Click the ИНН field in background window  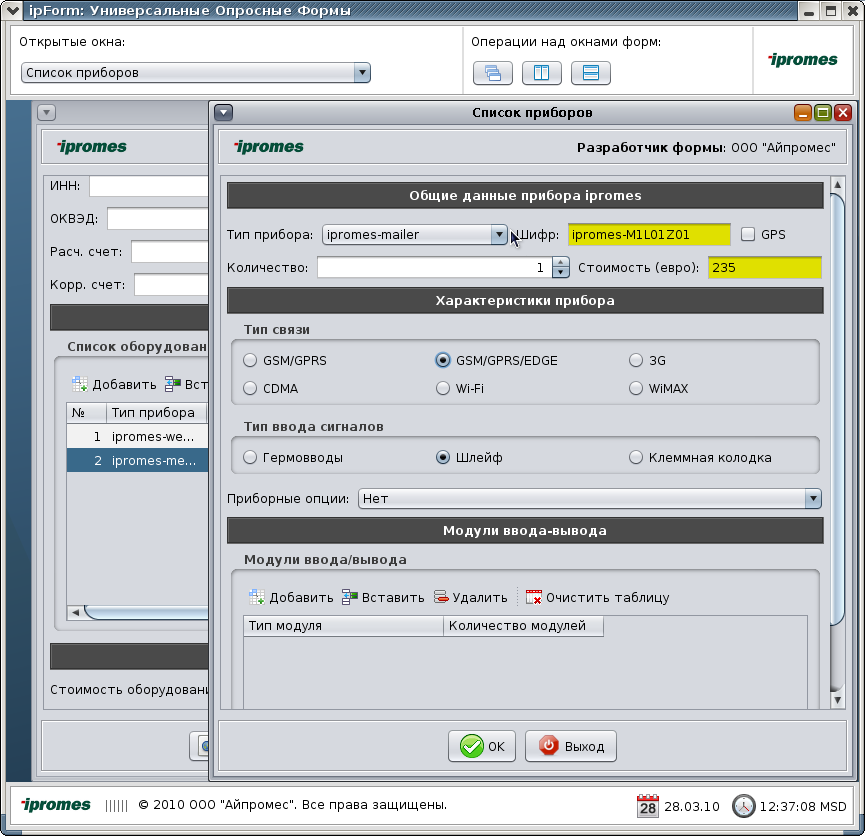(149, 186)
